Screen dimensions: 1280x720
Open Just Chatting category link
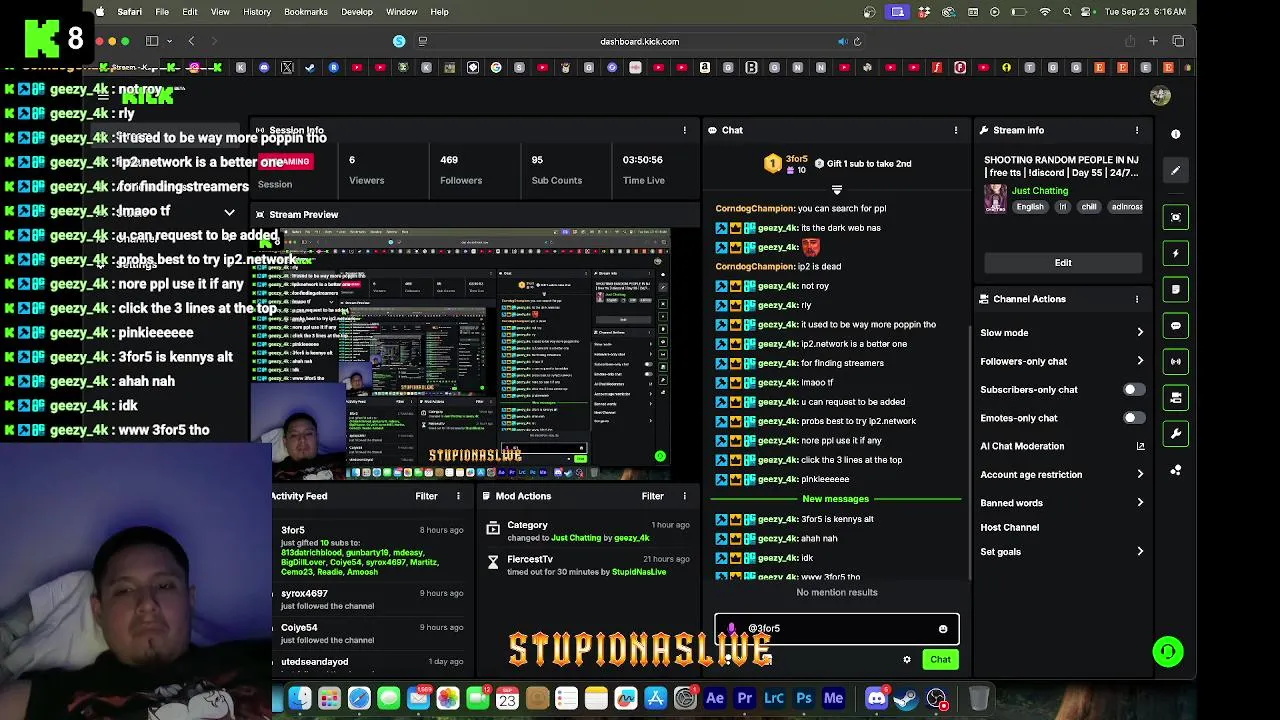(1040, 191)
